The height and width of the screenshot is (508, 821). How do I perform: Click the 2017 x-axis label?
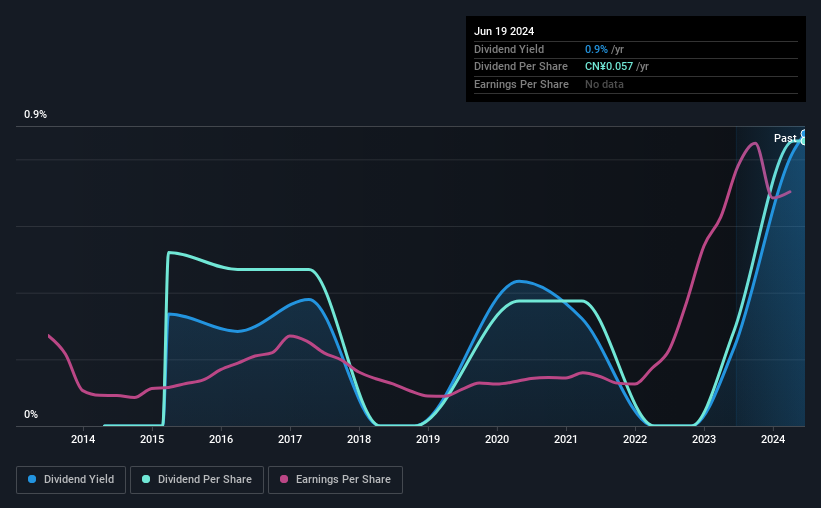pyautogui.click(x=290, y=439)
